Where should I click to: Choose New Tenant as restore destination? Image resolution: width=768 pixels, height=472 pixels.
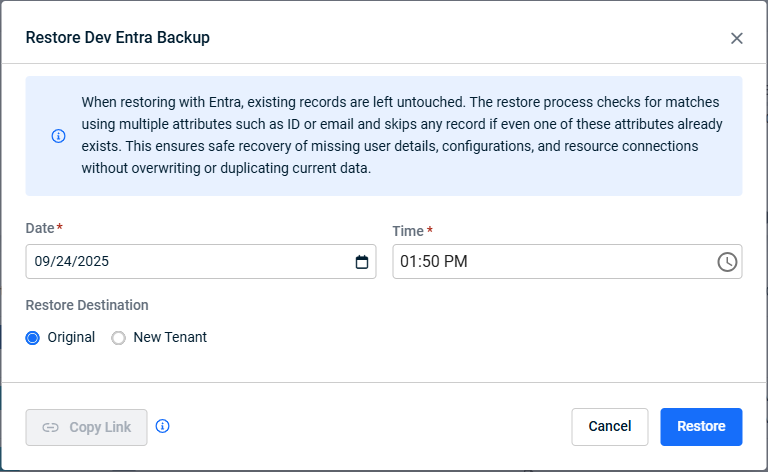(x=119, y=338)
